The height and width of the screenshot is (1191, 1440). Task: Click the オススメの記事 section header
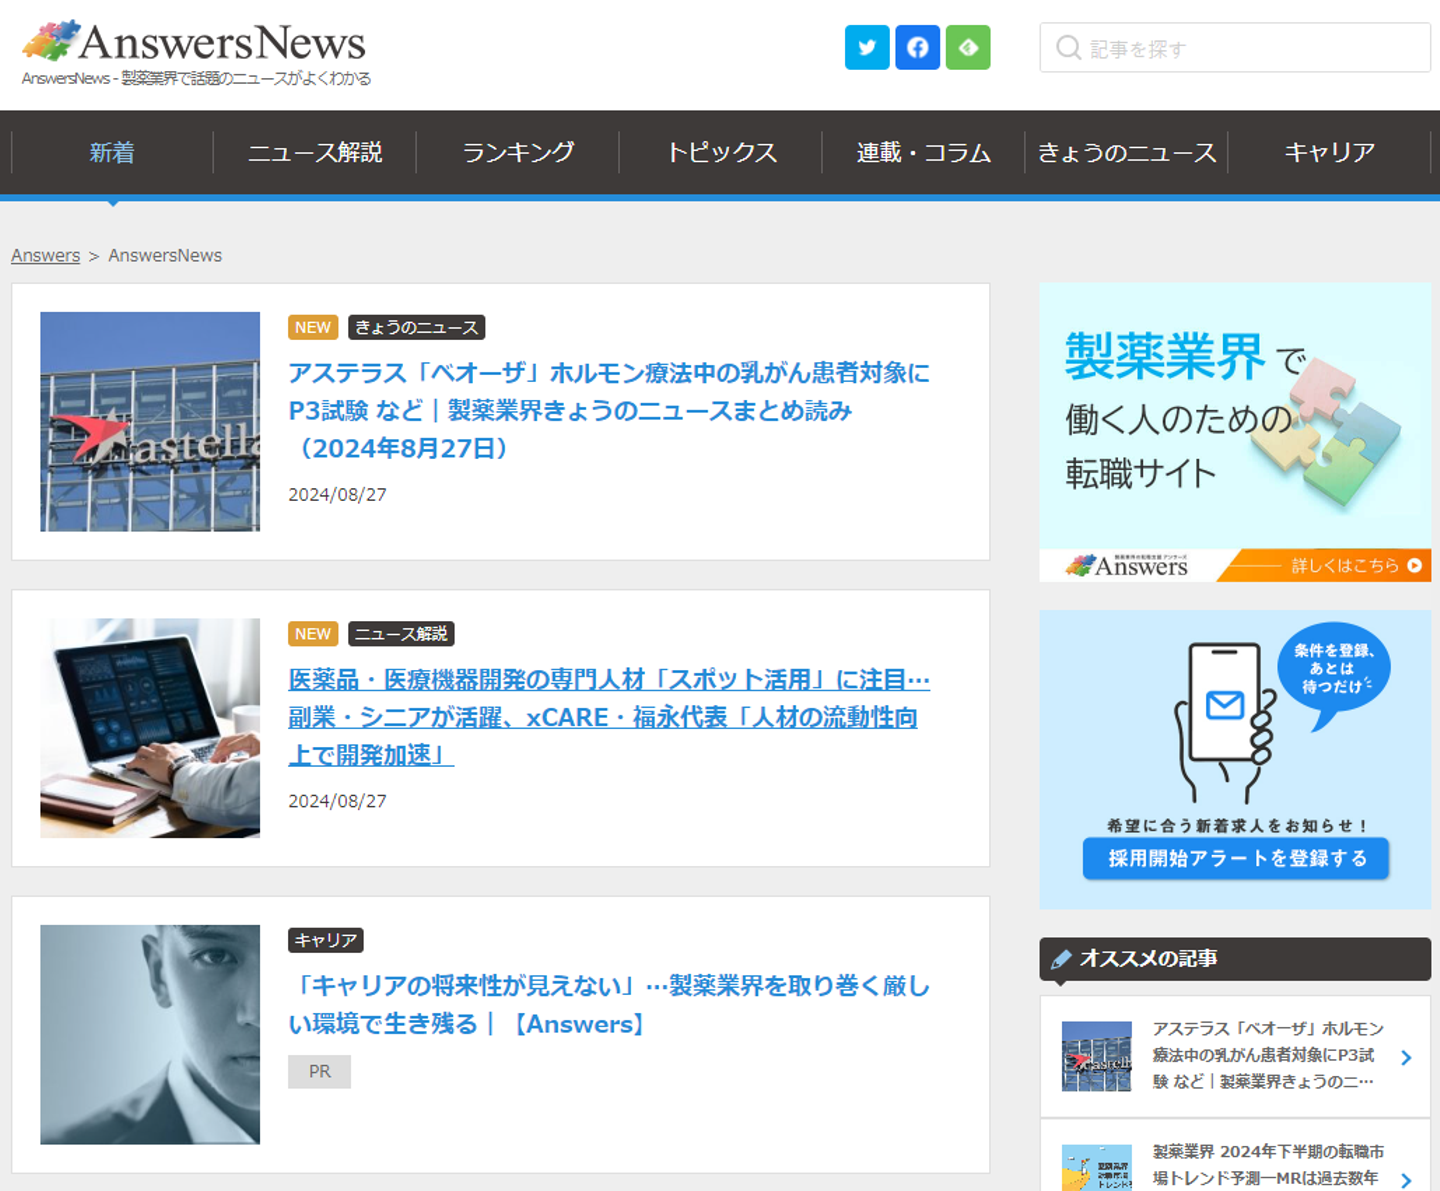pyautogui.click(x=1235, y=959)
